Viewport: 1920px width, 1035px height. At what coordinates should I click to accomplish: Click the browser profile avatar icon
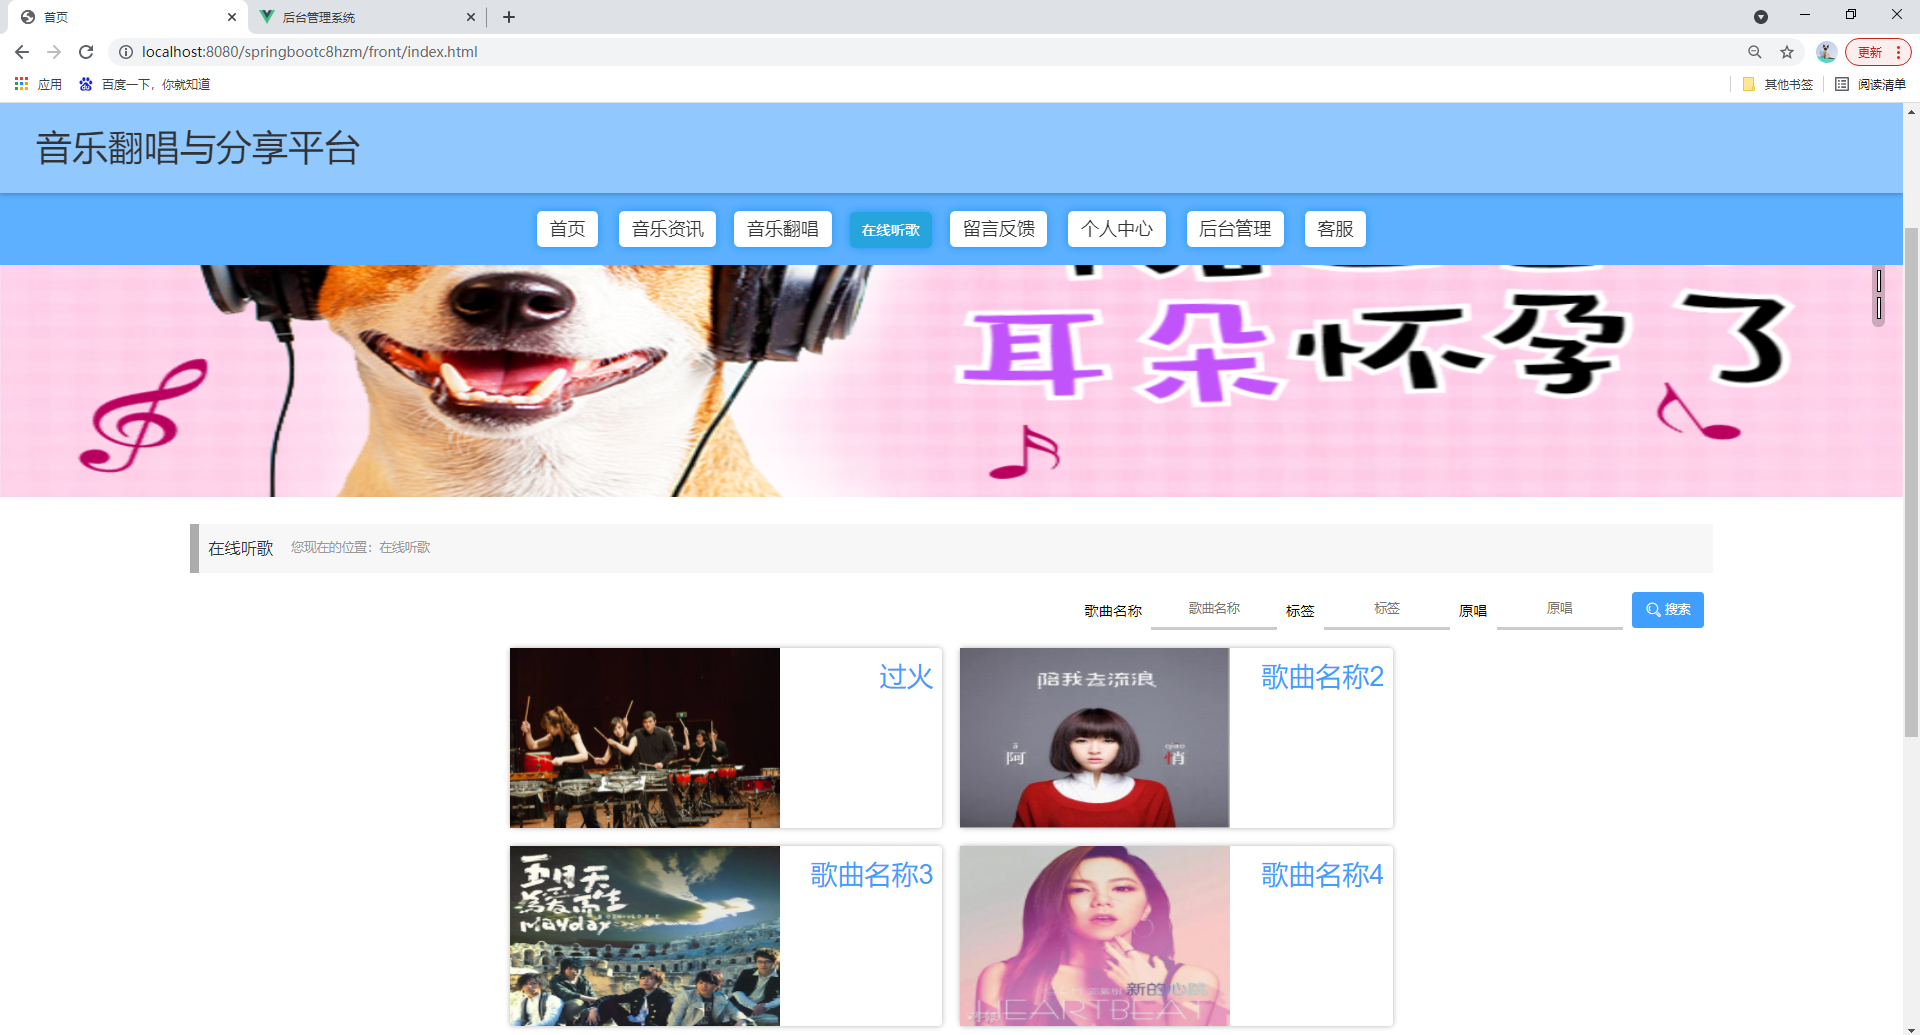coord(1826,51)
